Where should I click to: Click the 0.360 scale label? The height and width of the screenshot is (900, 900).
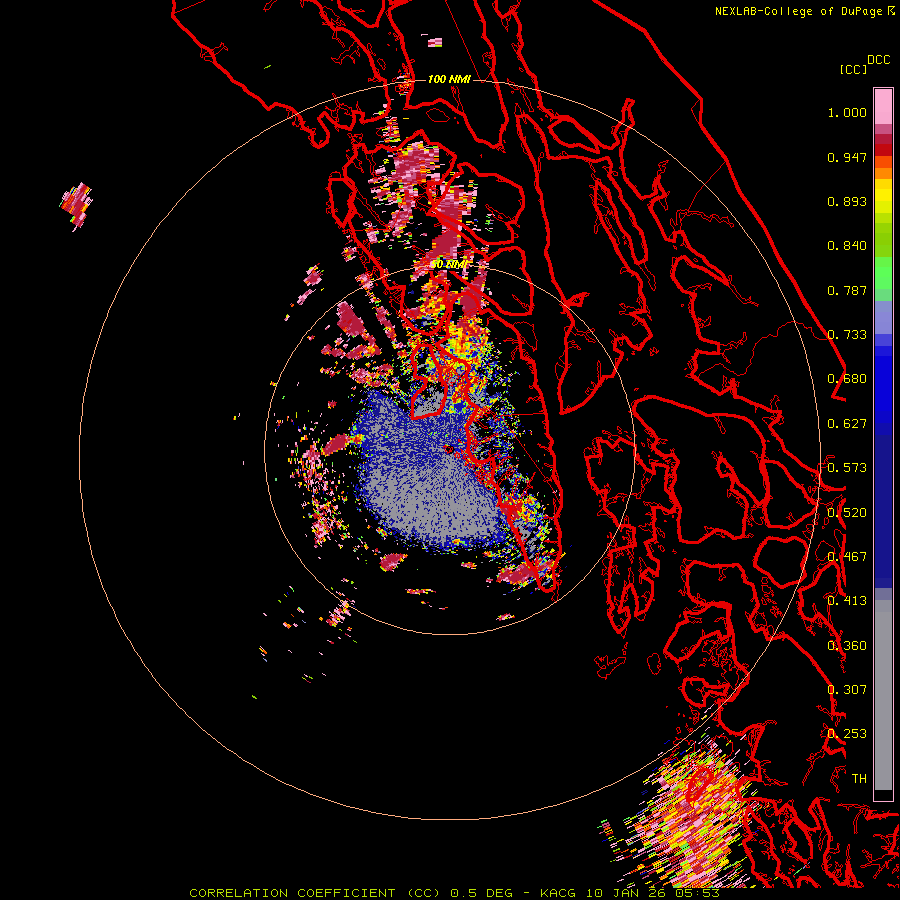pyautogui.click(x=847, y=645)
